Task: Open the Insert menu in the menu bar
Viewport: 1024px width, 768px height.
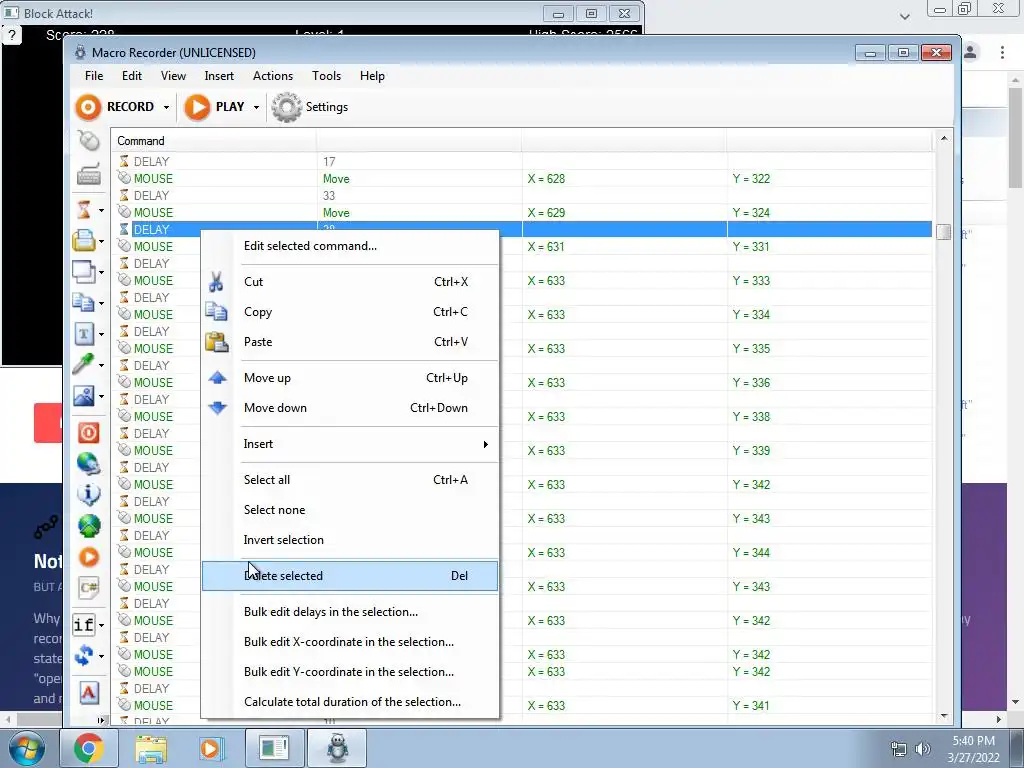Action: coord(219,76)
